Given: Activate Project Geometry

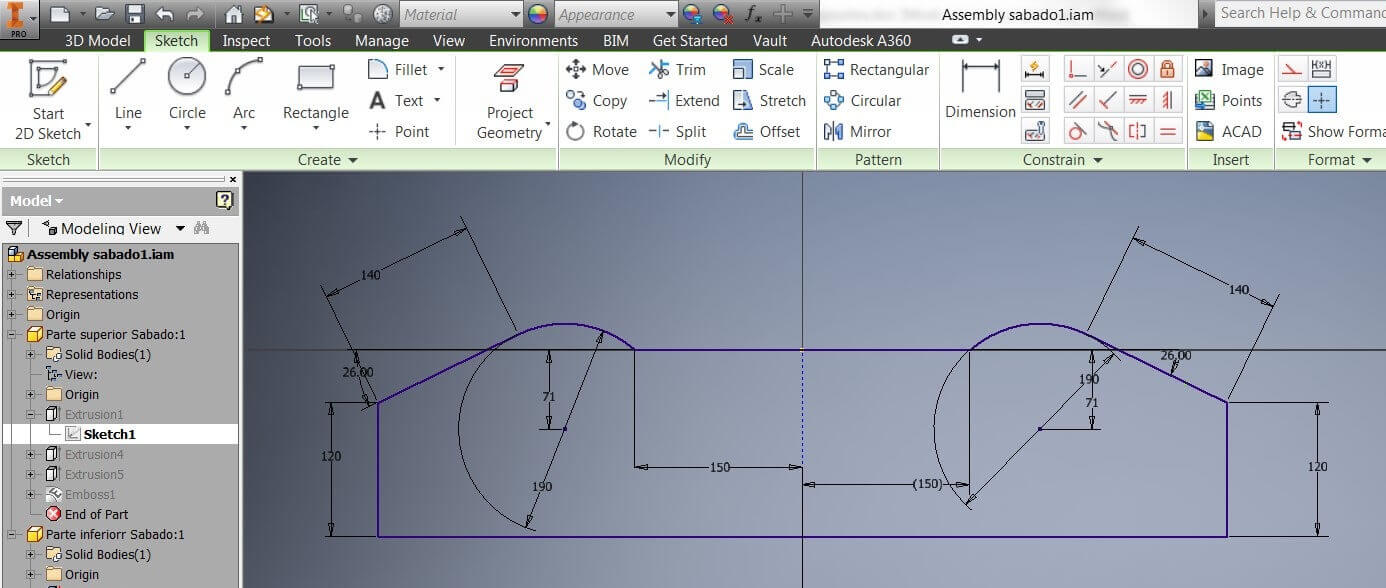Looking at the screenshot, I should pyautogui.click(x=511, y=102).
